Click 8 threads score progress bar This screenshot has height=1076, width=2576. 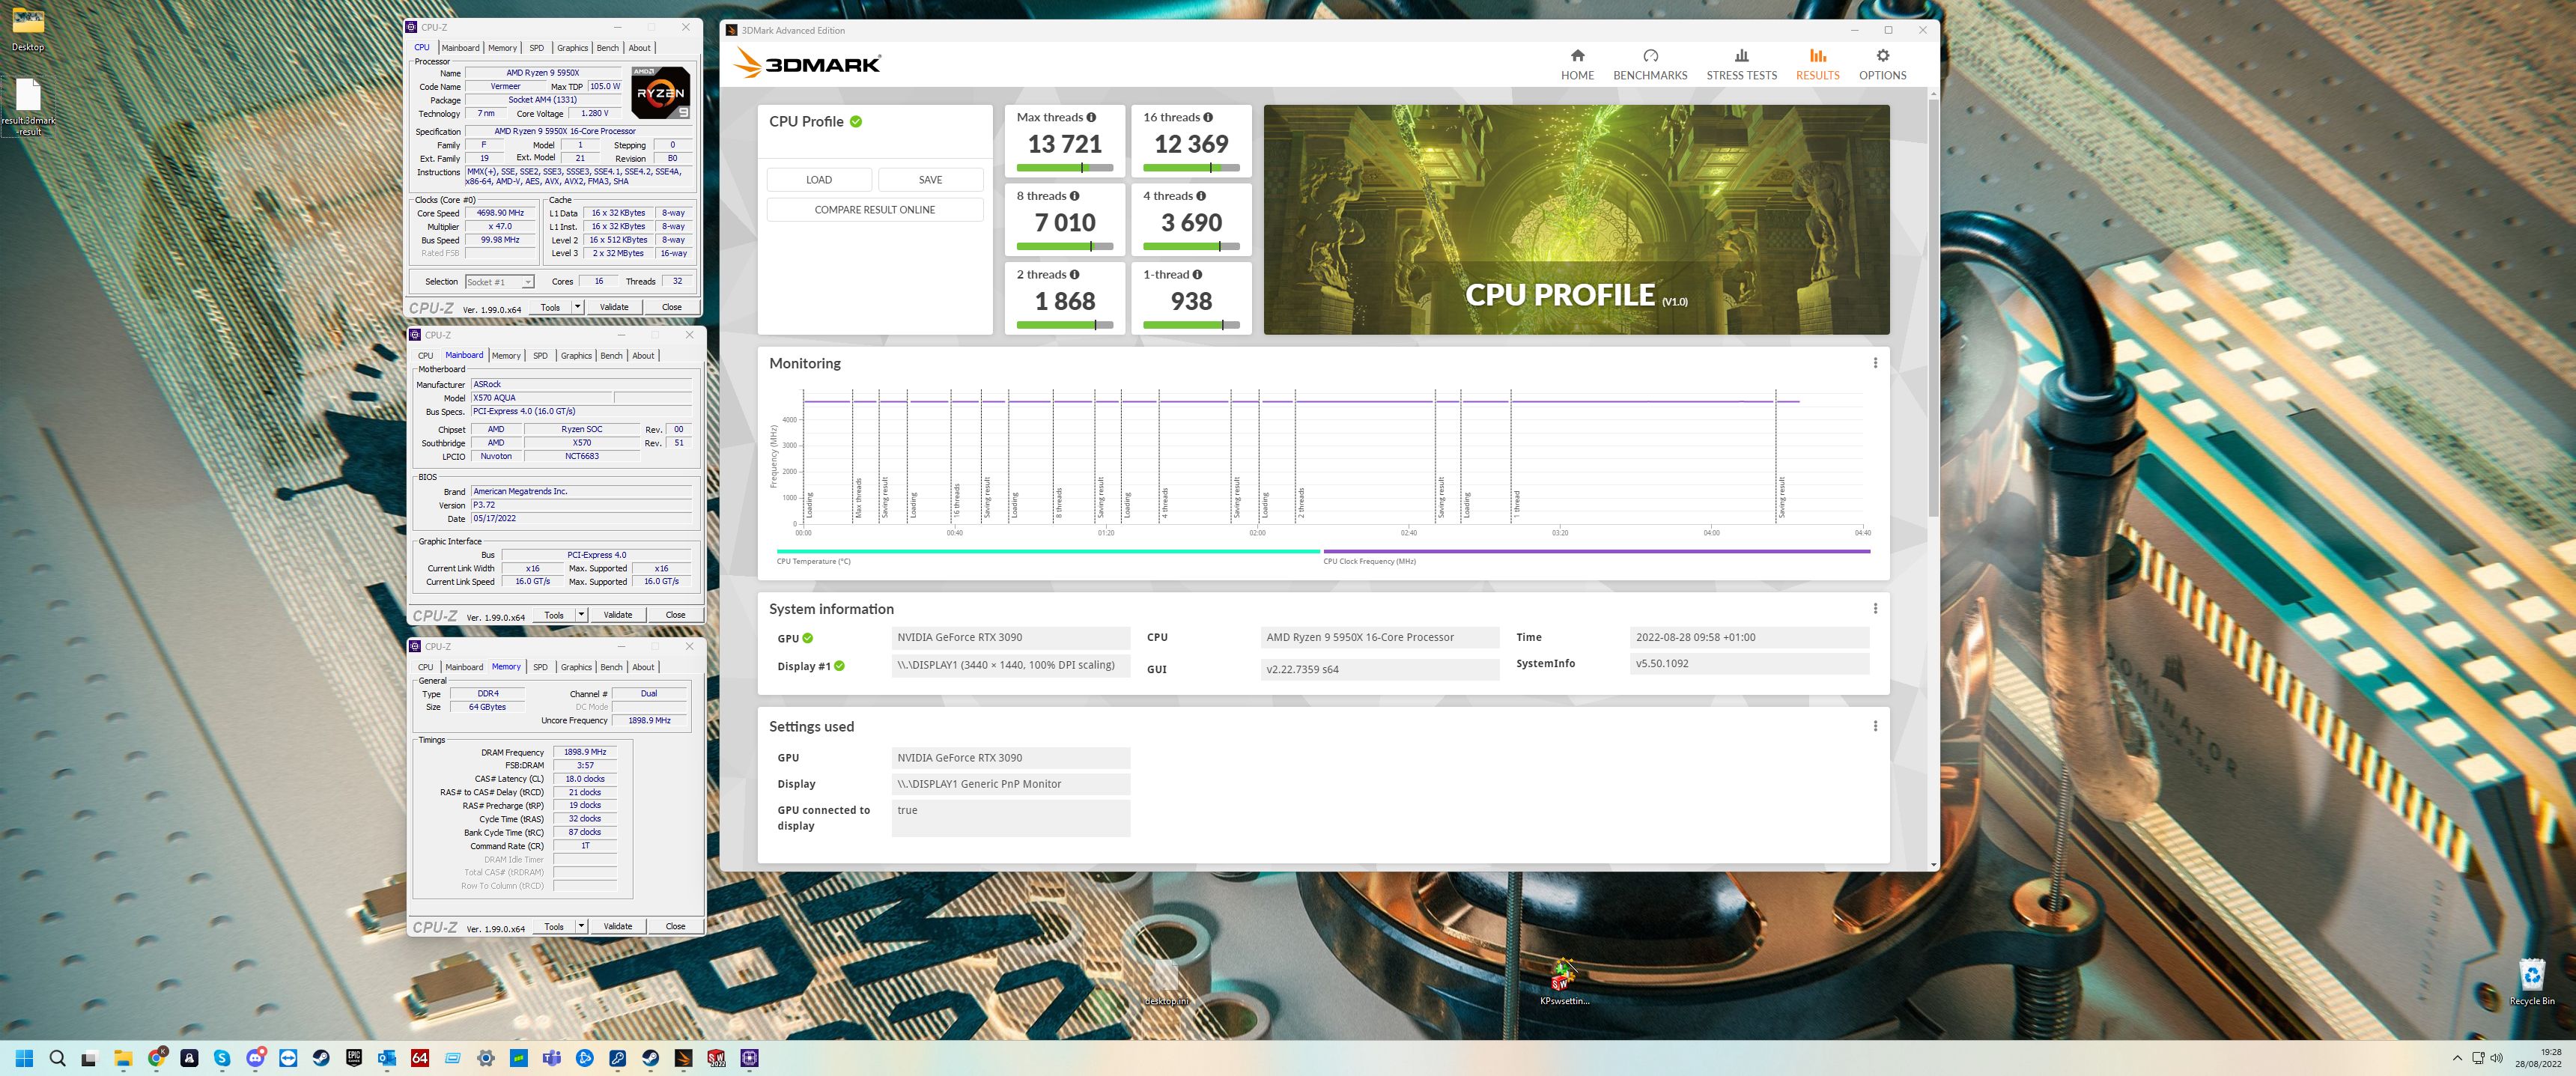pos(1064,246)
